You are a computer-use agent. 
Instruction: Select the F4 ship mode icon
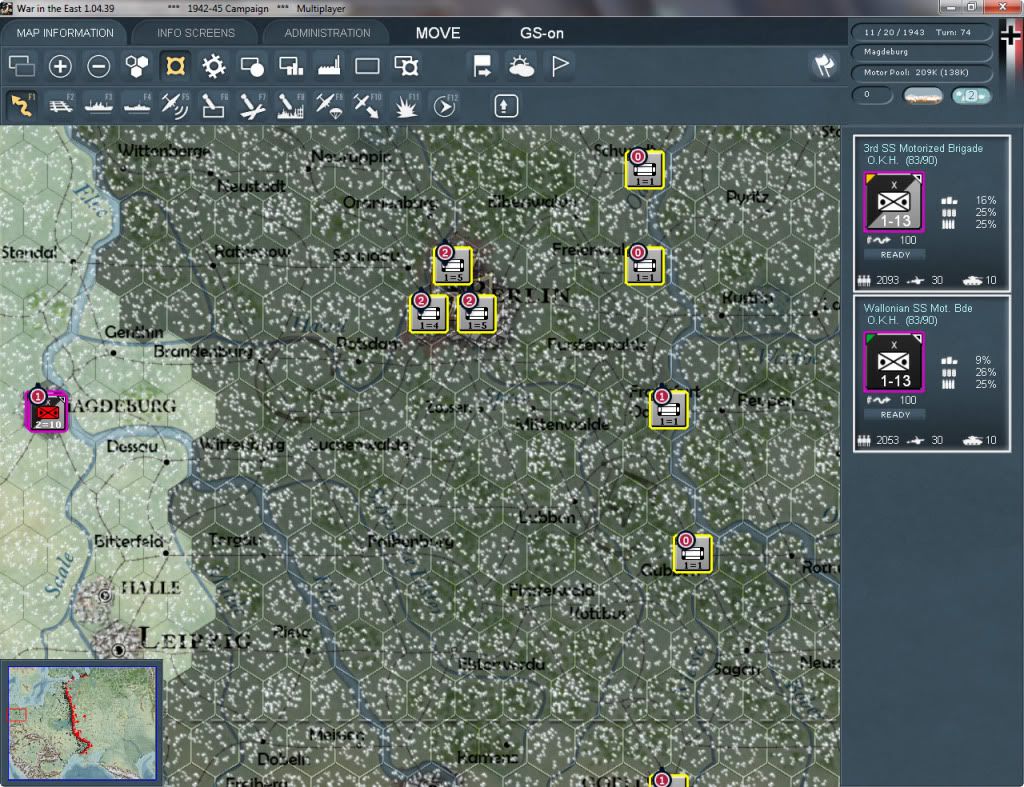(137, 105)
